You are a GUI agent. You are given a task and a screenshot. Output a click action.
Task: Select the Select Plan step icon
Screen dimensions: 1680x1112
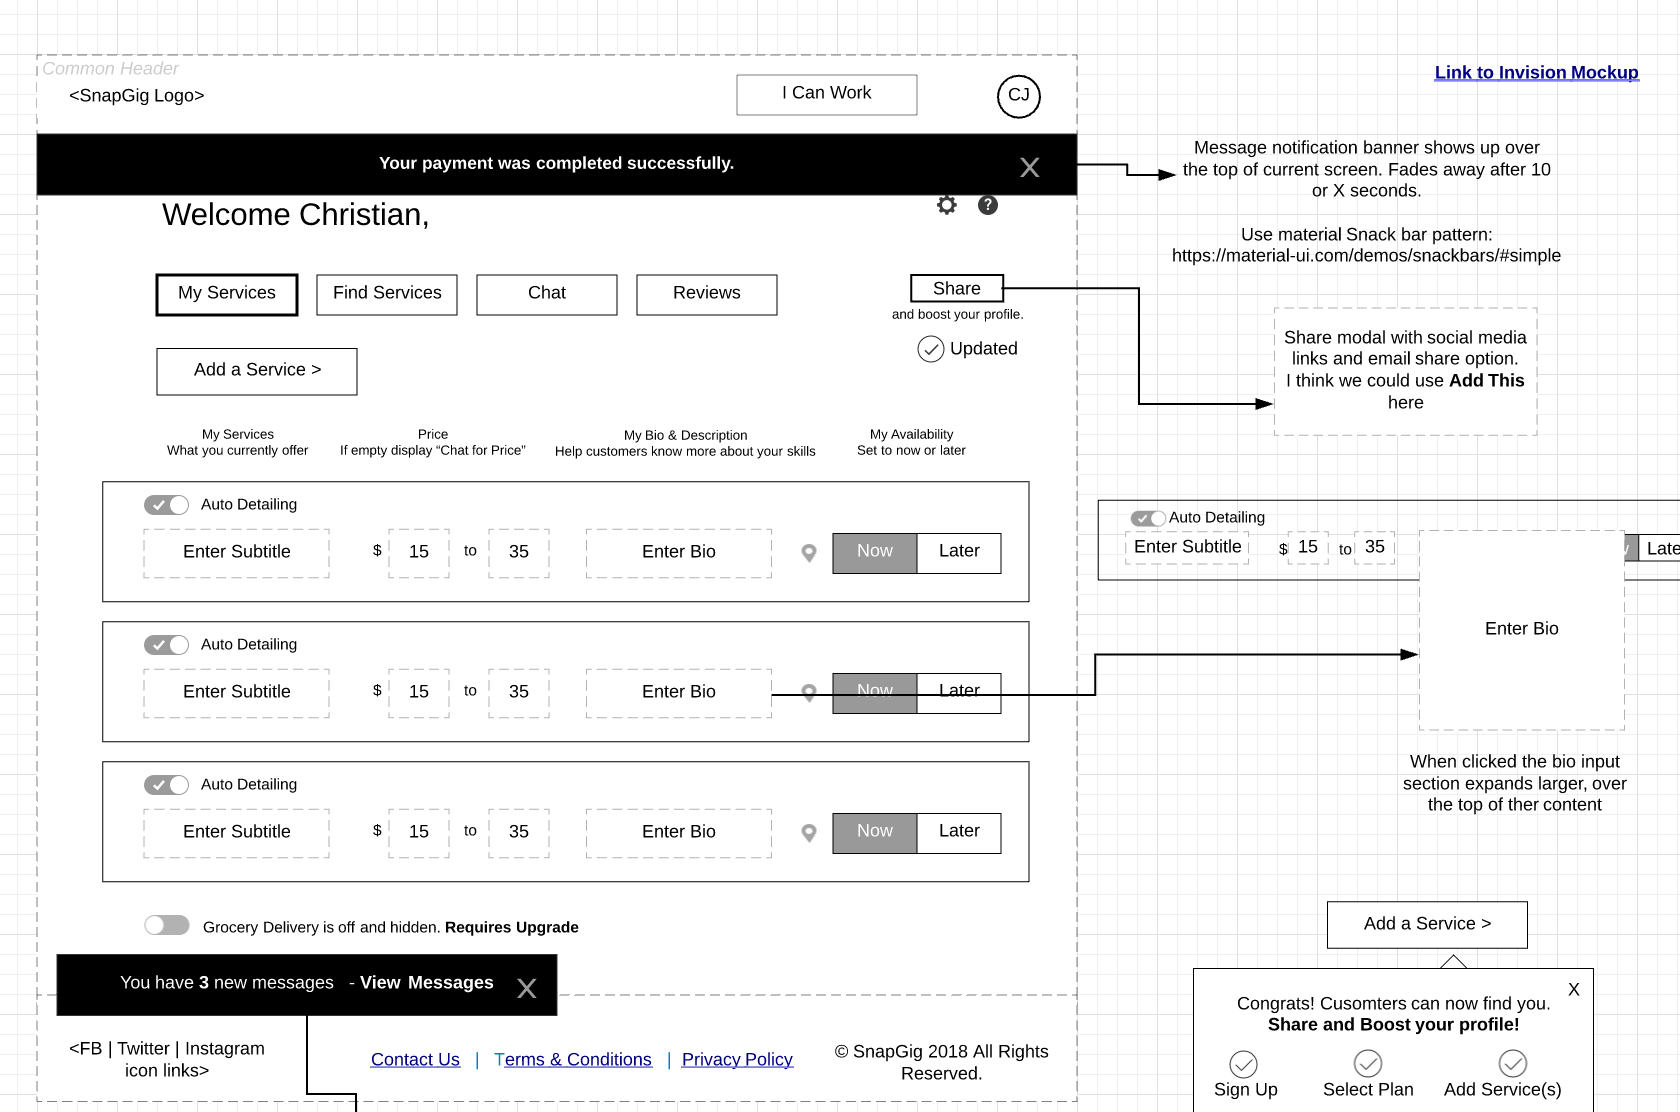pyautogui.click(x=1368, y=1064)
